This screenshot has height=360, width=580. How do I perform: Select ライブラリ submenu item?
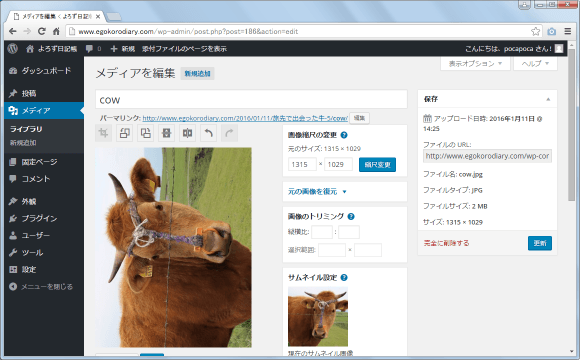[26, 129]
